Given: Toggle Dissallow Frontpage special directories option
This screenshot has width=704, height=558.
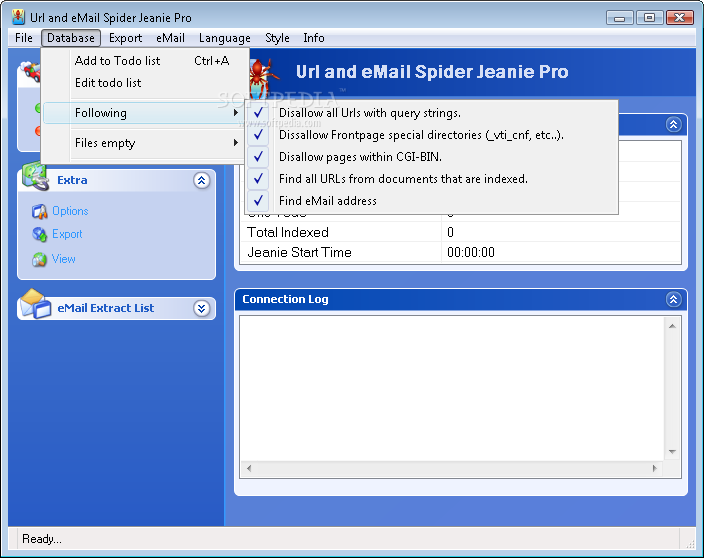Looking at the screenshot, I should click(x=431, y=135).
